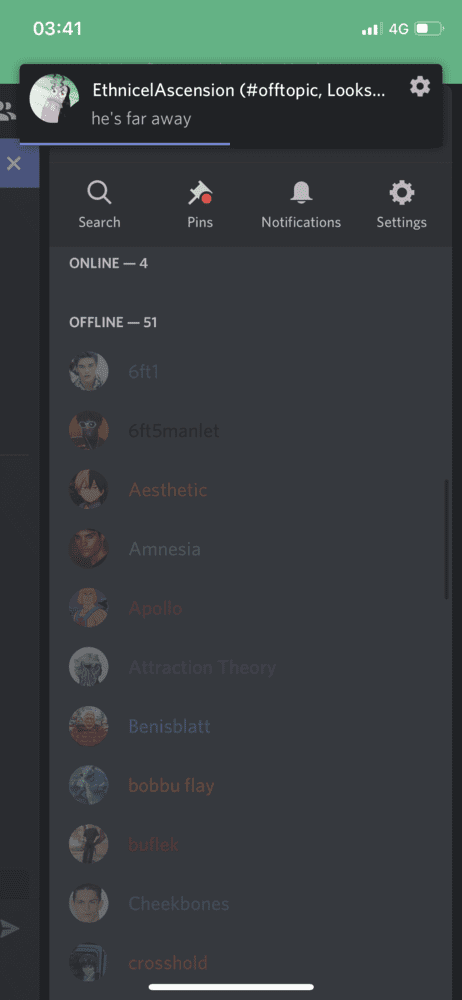Open the Search magnifier icon

tap(99, 193)
